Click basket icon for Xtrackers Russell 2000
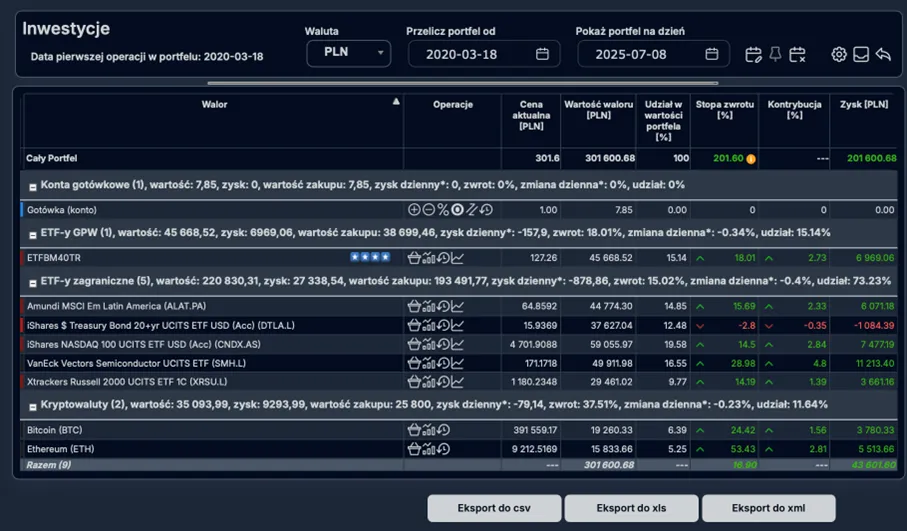907x531 pixels. tap(414, 382)
